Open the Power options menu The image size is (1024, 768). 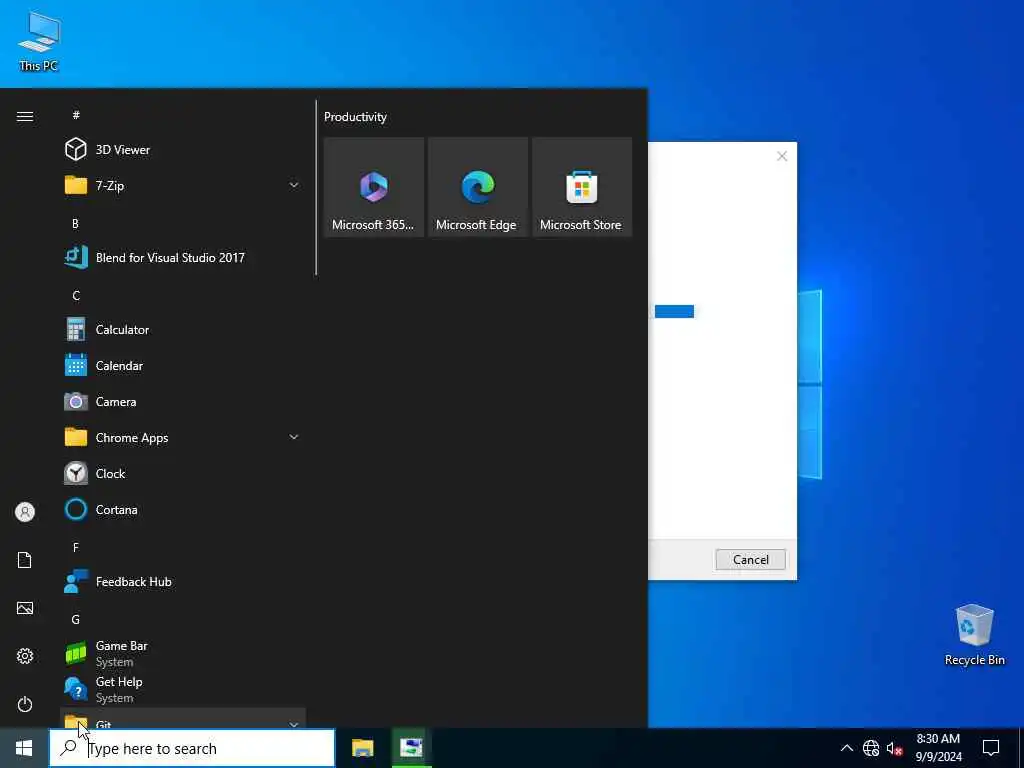pyautogui.click(x=25, y=704)
